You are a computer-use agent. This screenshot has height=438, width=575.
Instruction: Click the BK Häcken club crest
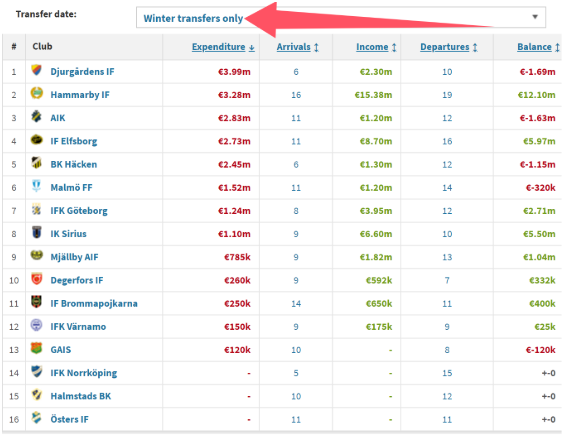[x=36, y=163]
